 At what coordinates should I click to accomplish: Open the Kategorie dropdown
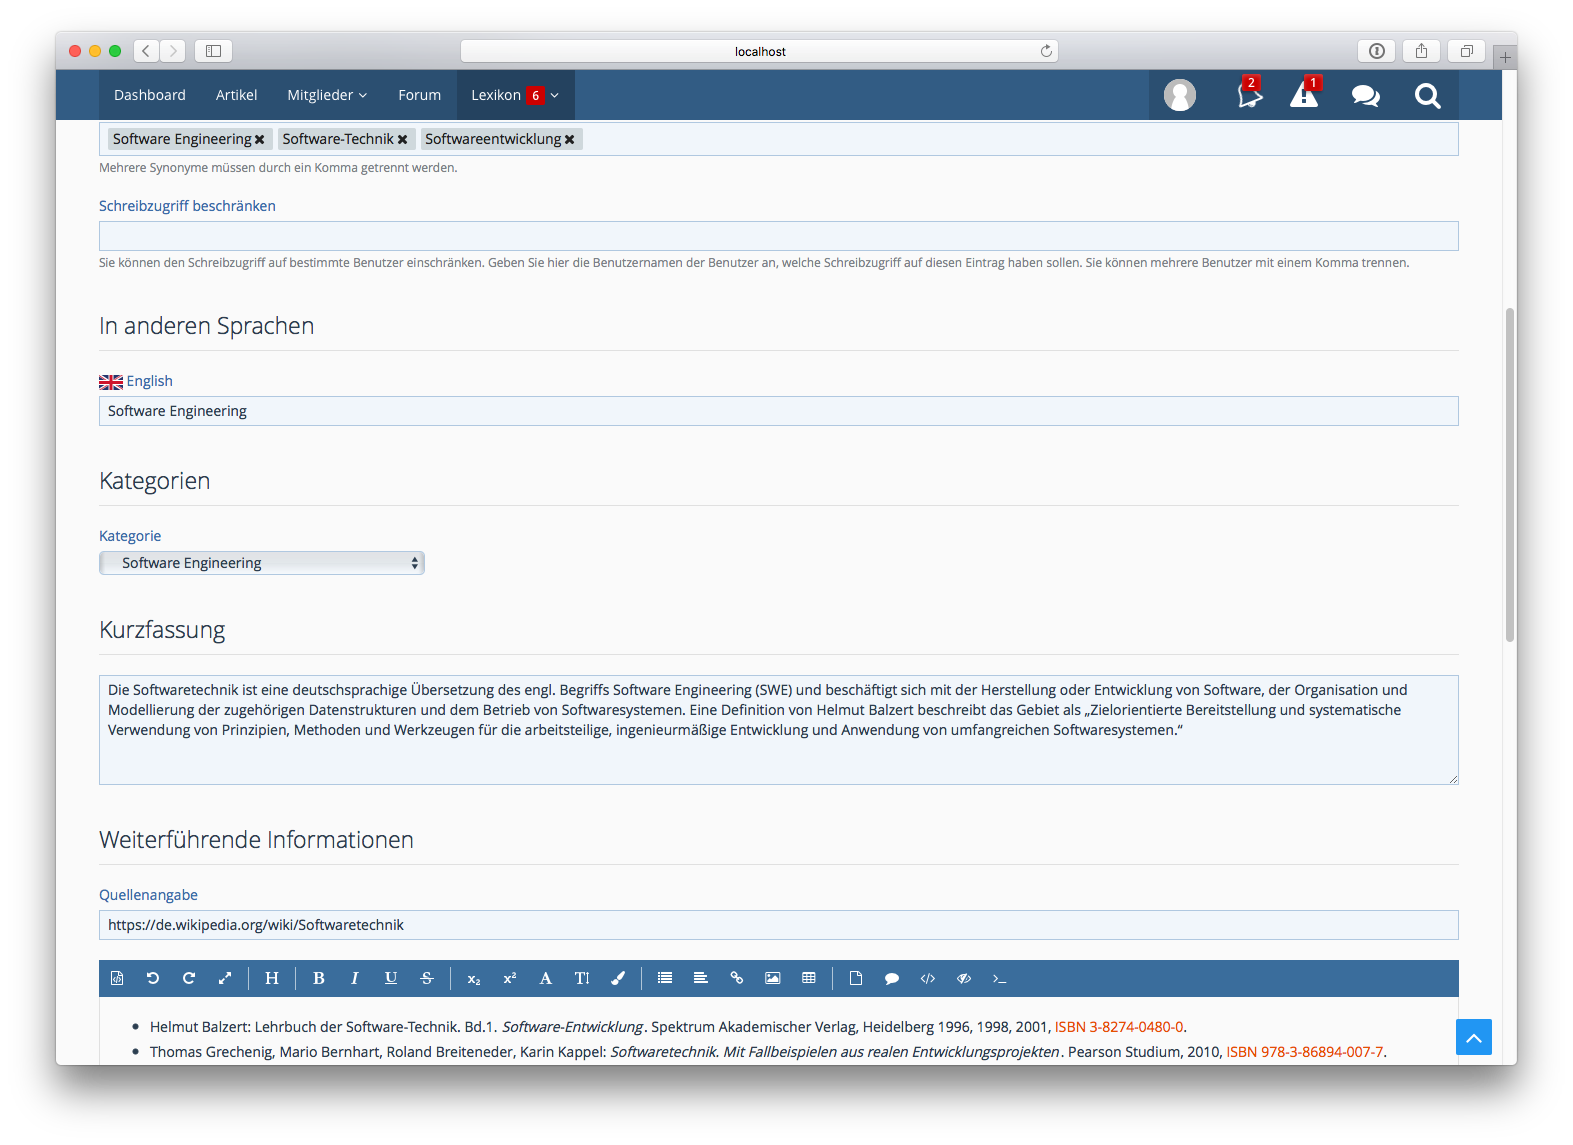pyautogui.click(x=262, y=563)
